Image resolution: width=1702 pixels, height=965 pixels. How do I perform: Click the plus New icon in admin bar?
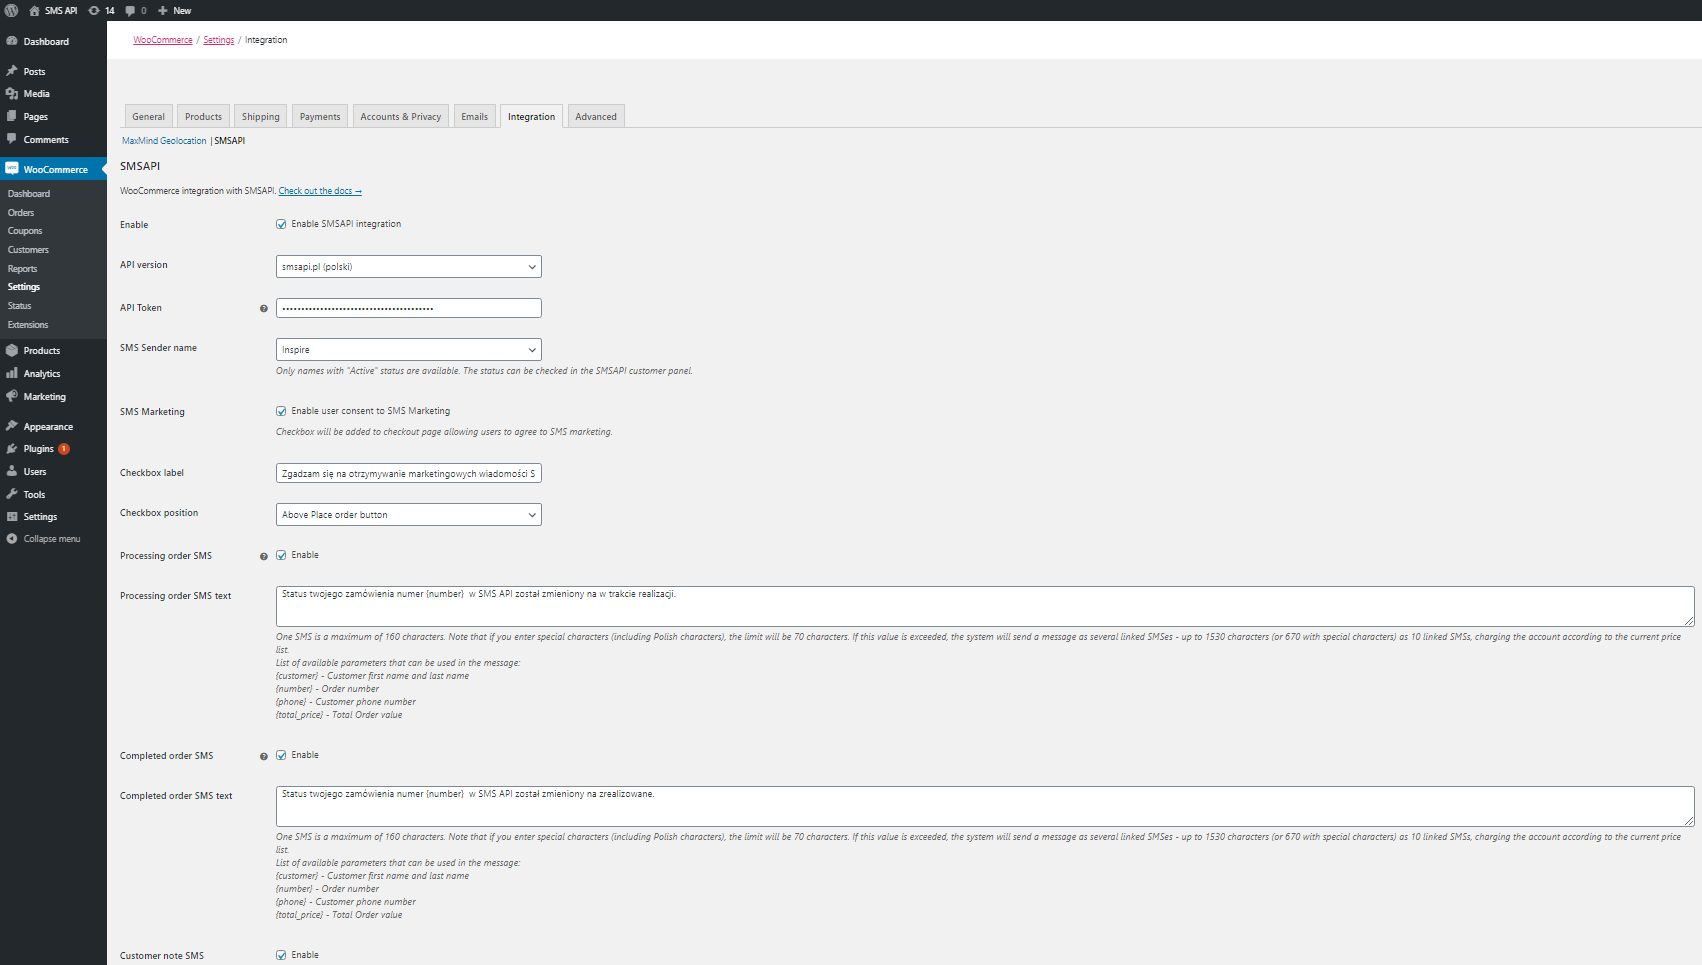(x=163, y=10)
